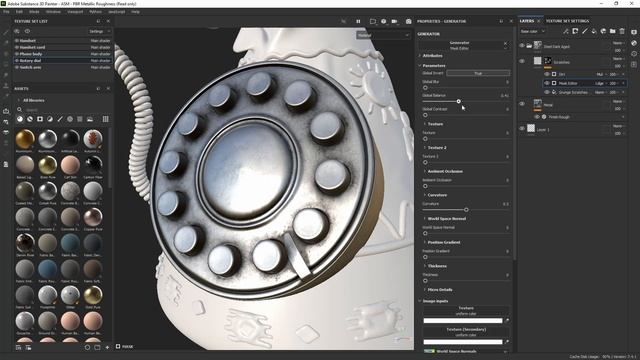Image resolution: width=640 pixels, height=360 pixels.
Task: Open the Settings dropdown in Texture Set List
Action: (x=99, y=31)
